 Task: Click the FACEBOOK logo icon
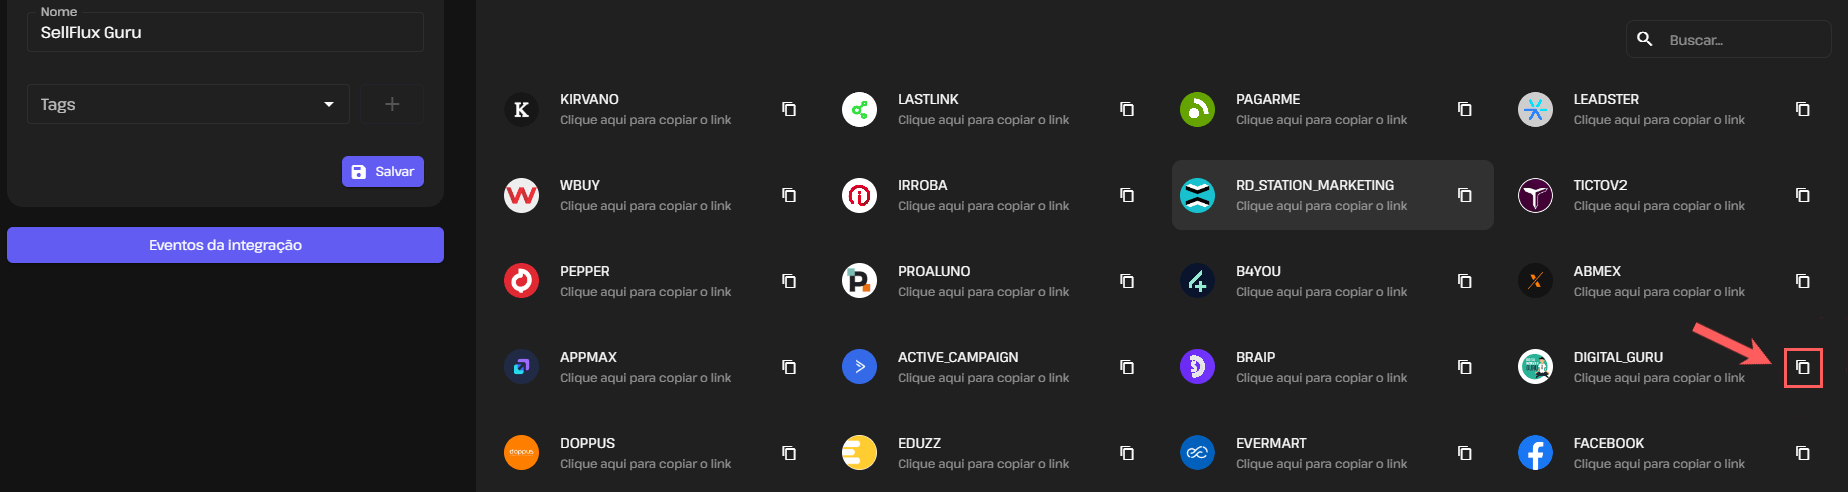pyautogui.click(x=1535, y=453)
